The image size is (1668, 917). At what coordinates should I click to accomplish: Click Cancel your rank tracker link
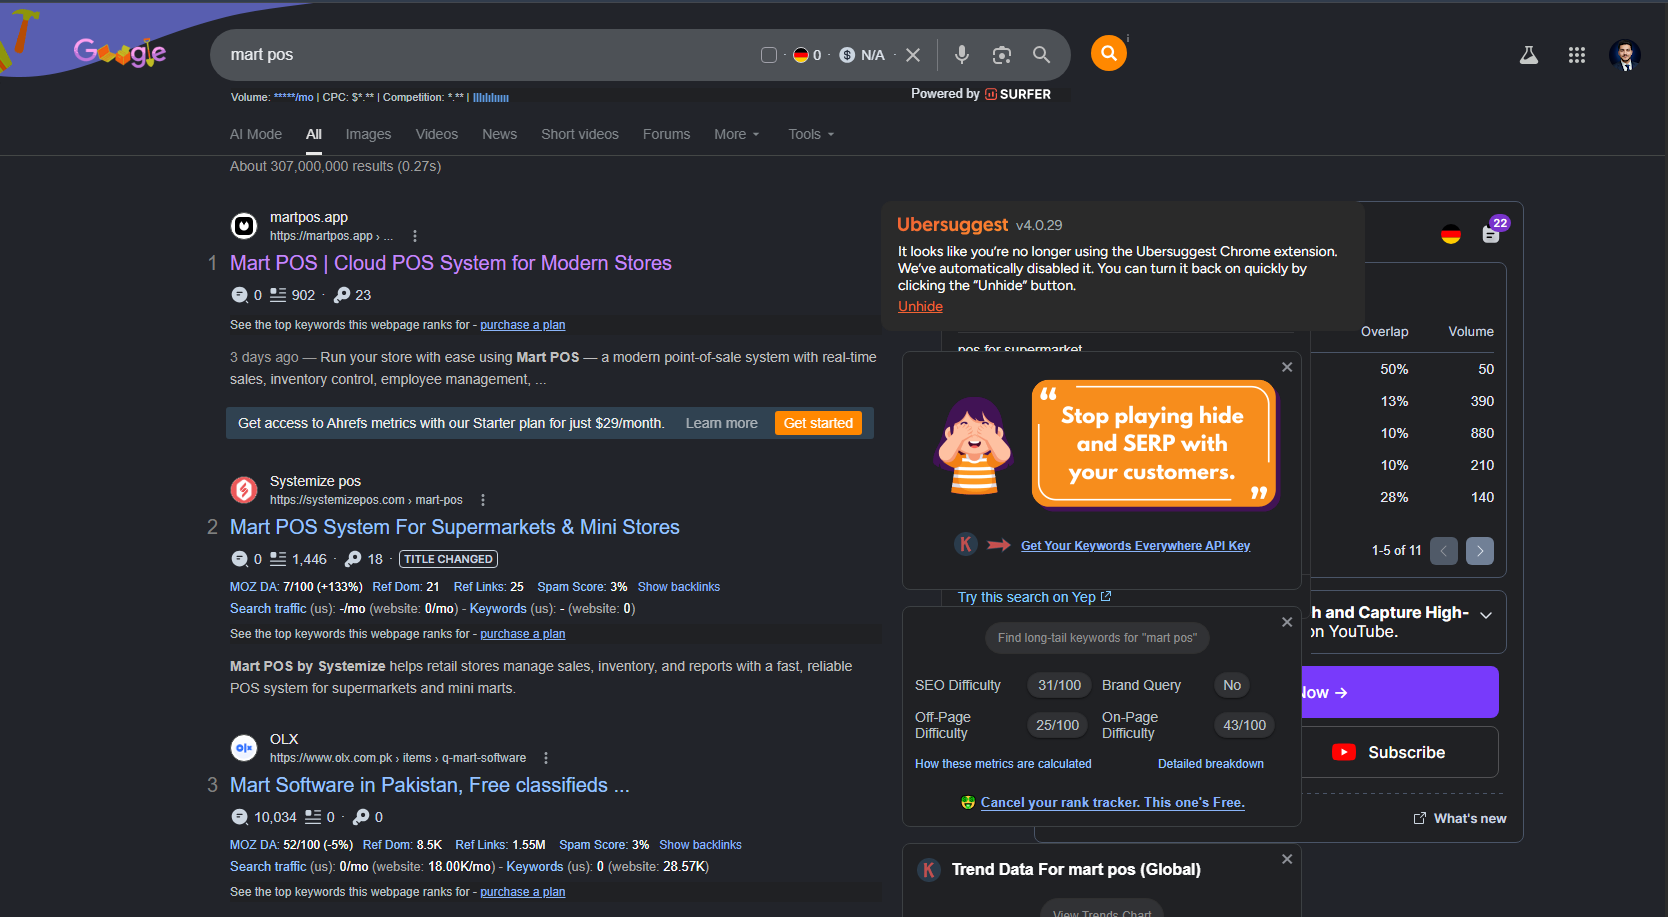click(1112, 803)
